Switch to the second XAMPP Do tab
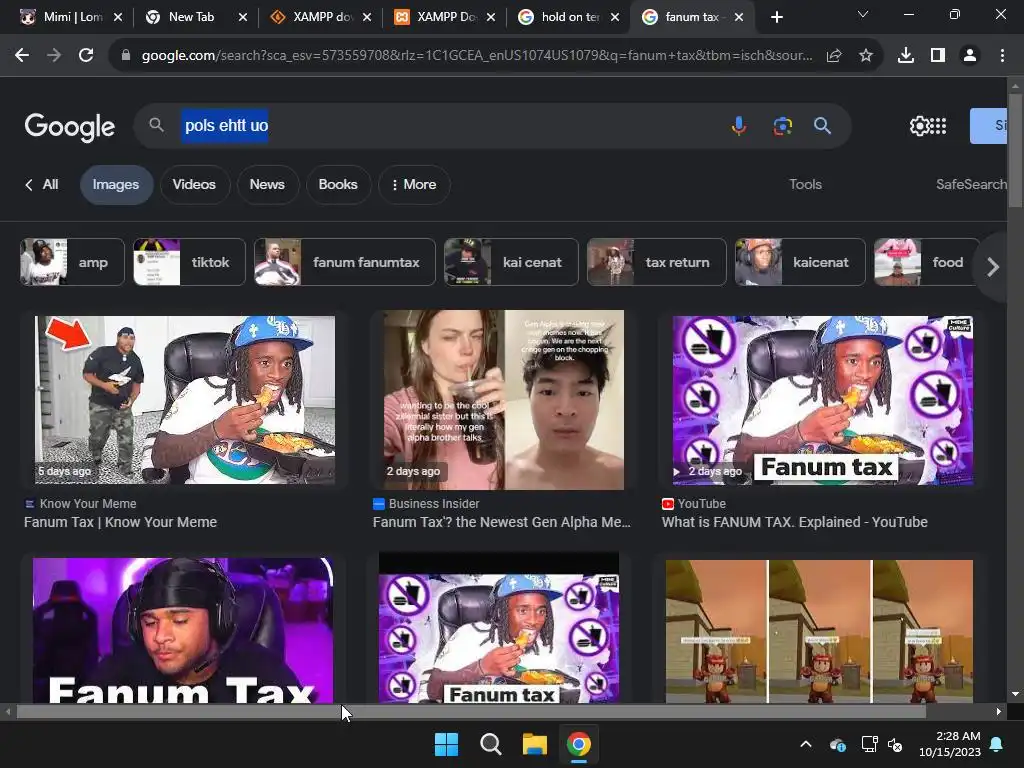 coord(445,17)
